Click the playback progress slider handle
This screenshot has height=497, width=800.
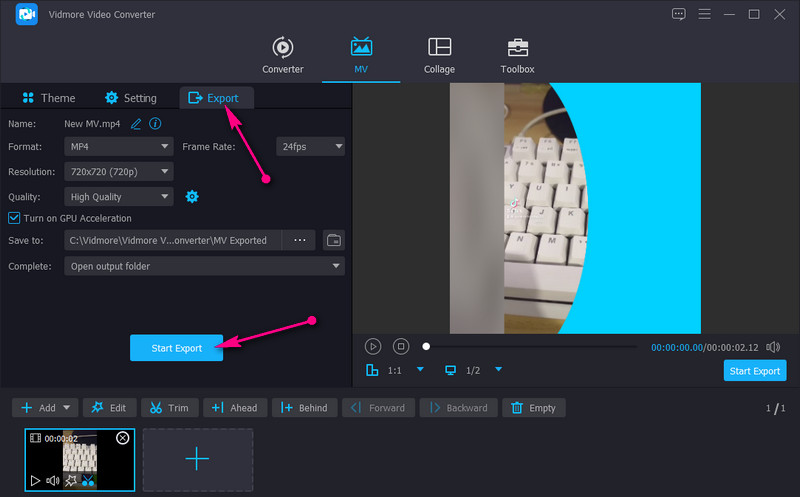pos(426,347)
